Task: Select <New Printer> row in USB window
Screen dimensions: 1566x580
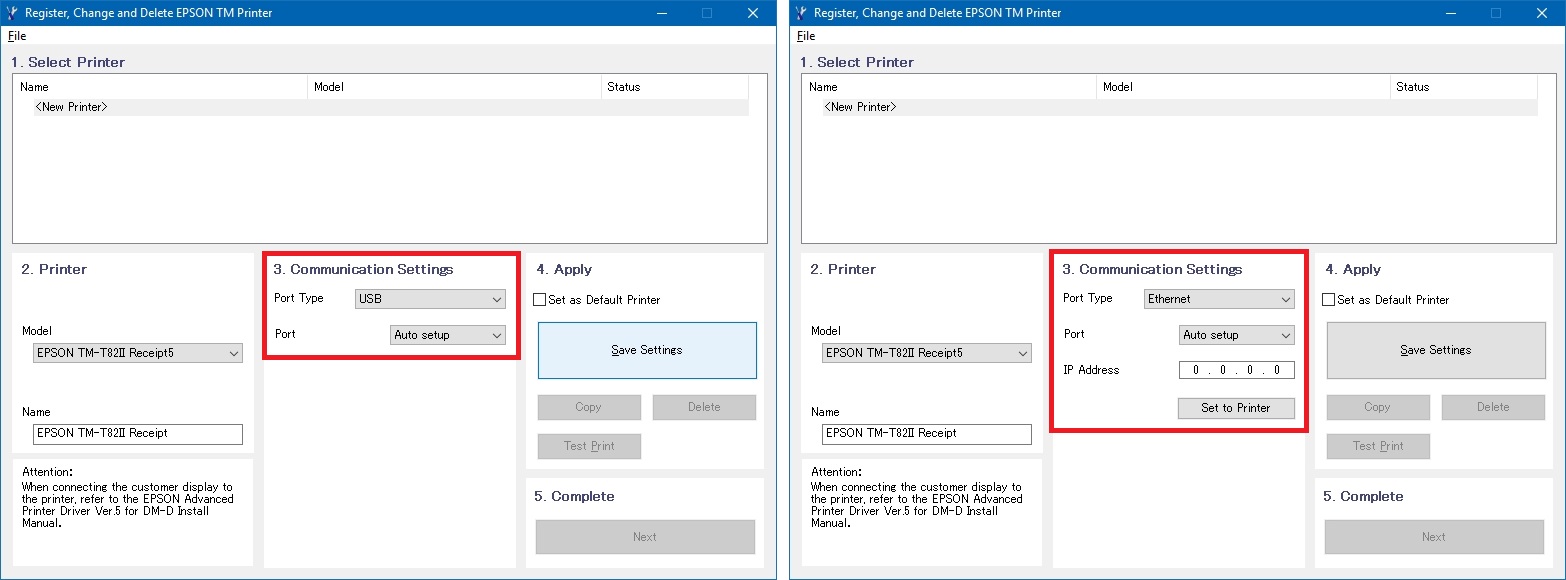Action: coord(391,107)
